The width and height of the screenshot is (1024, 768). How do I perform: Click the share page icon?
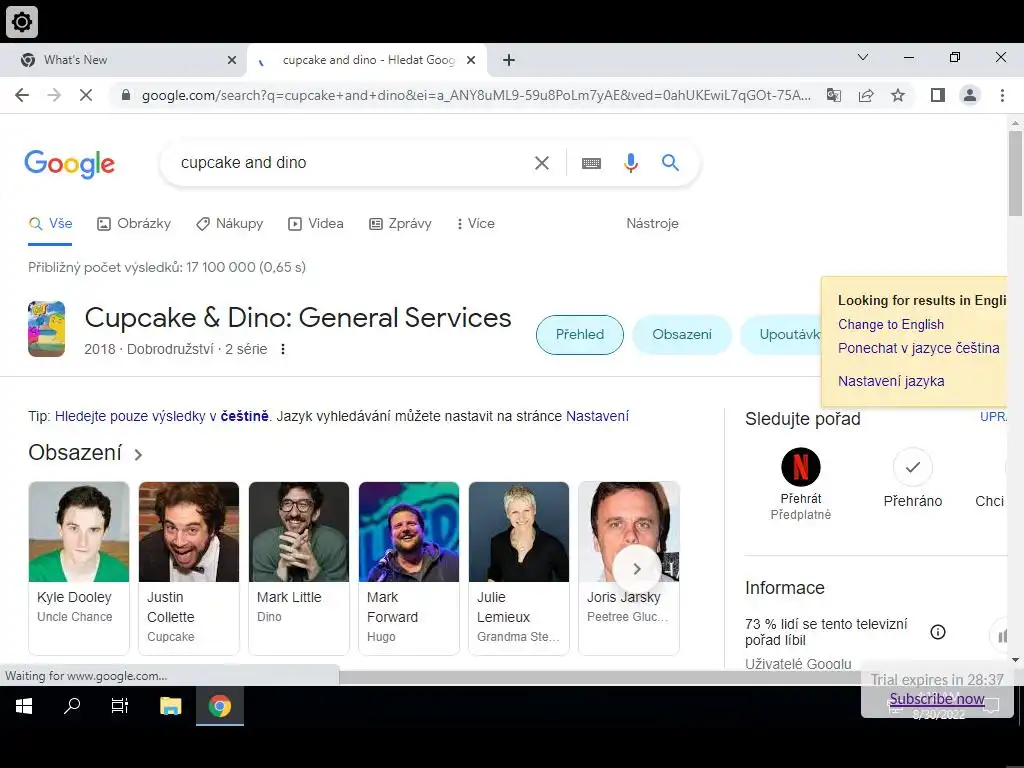click(x=866, y=95)
